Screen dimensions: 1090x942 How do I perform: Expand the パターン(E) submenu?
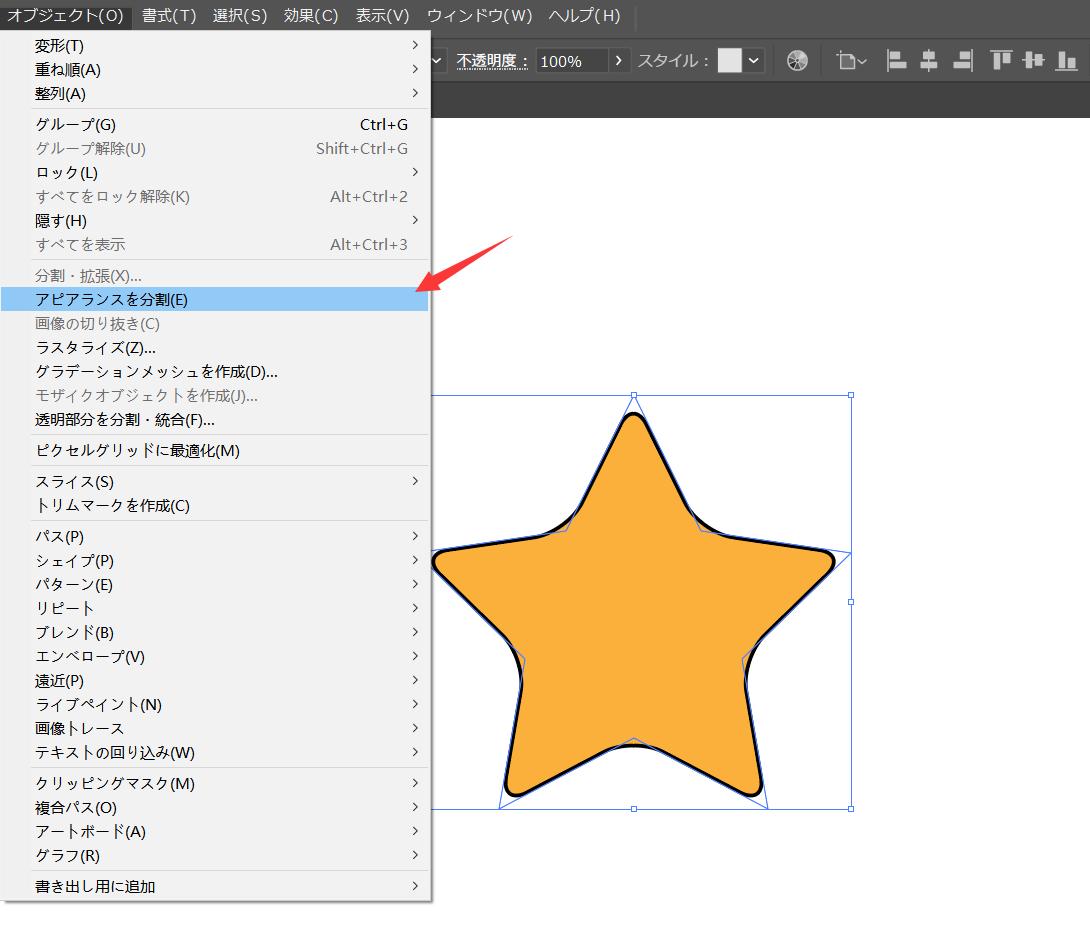pos(215,585)
